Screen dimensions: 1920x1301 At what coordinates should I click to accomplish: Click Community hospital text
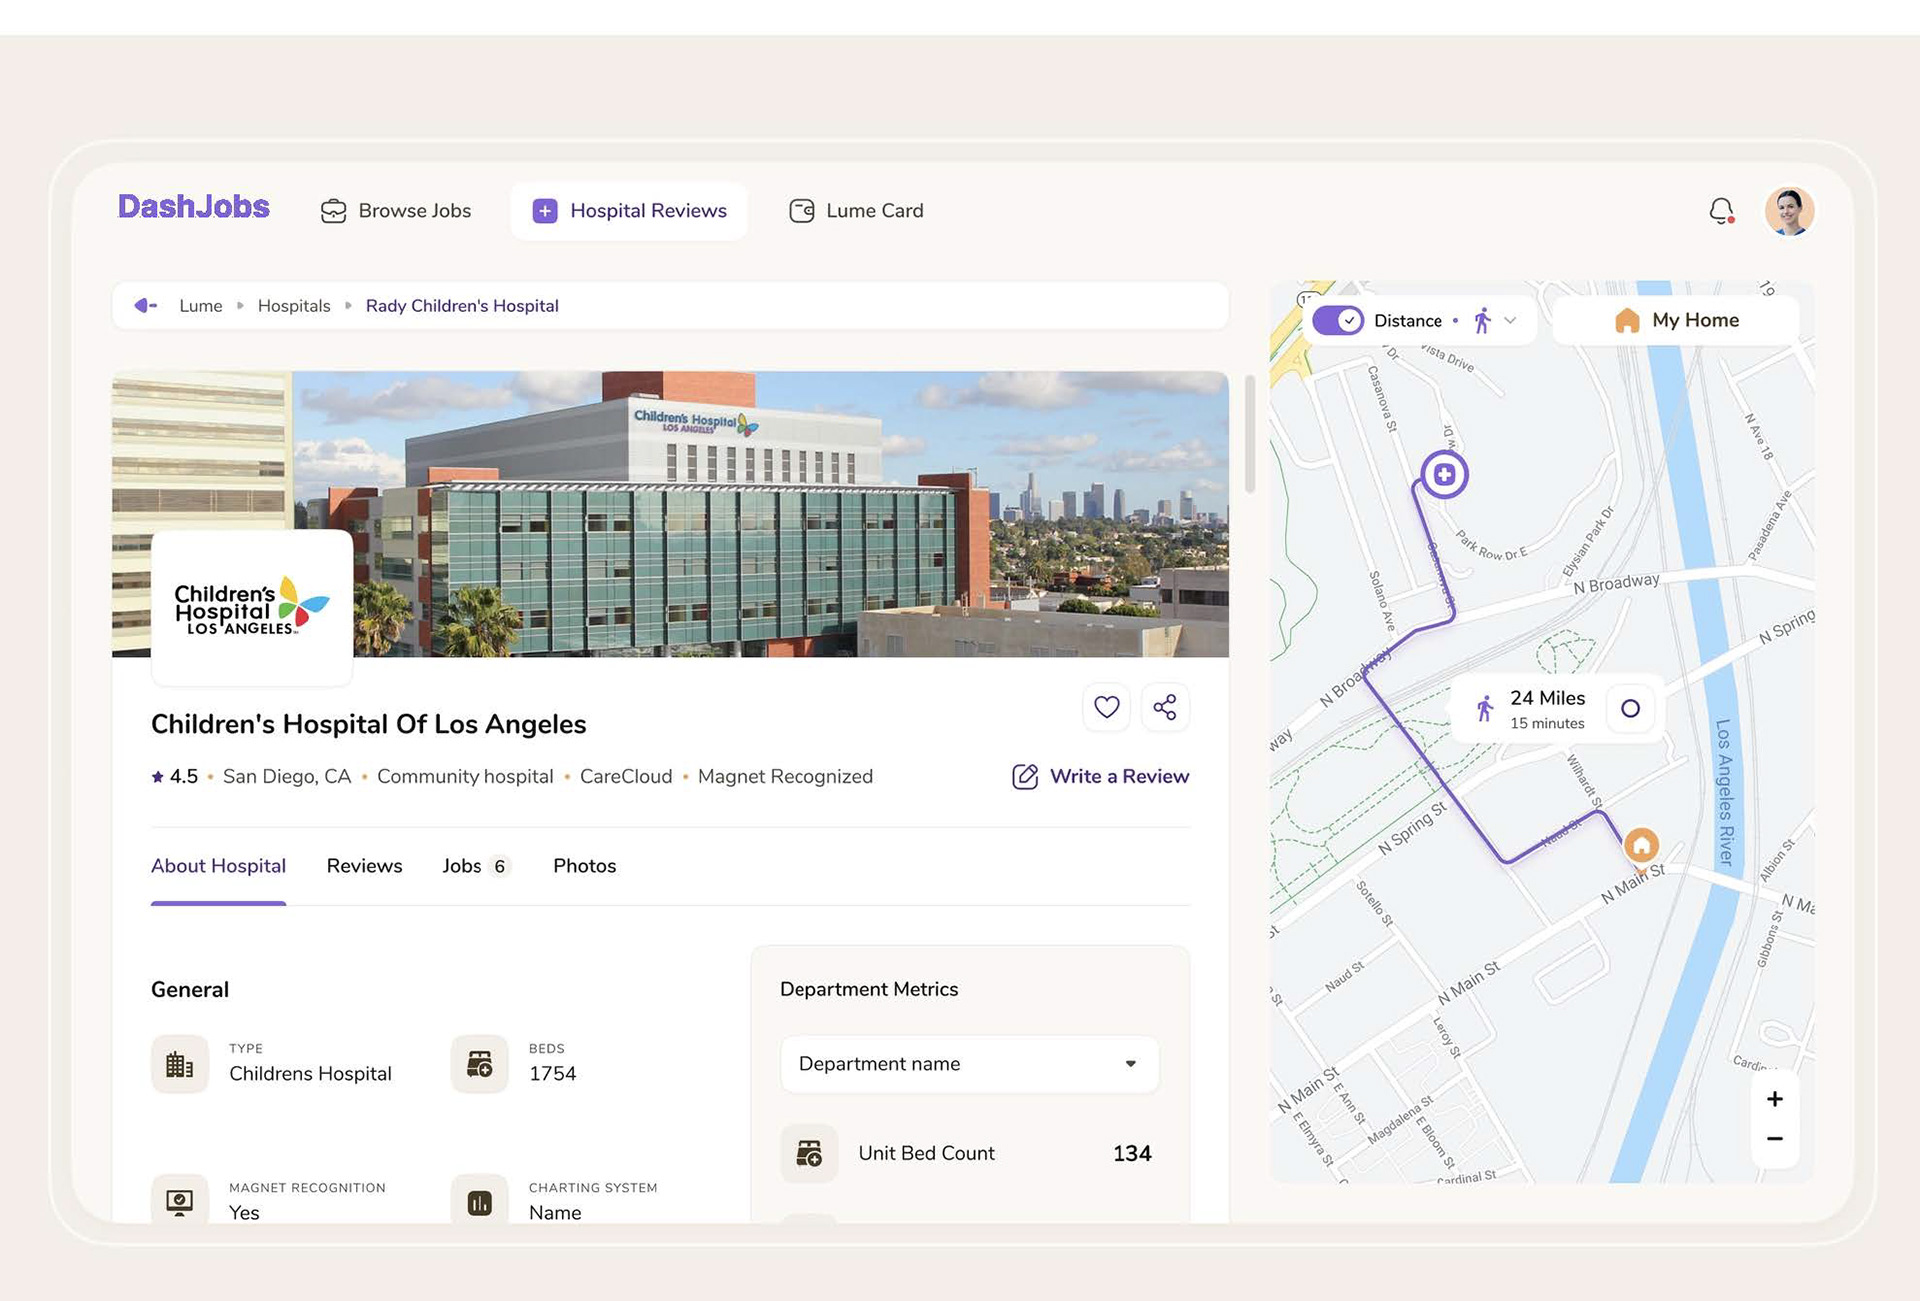(x=465, y=777)
